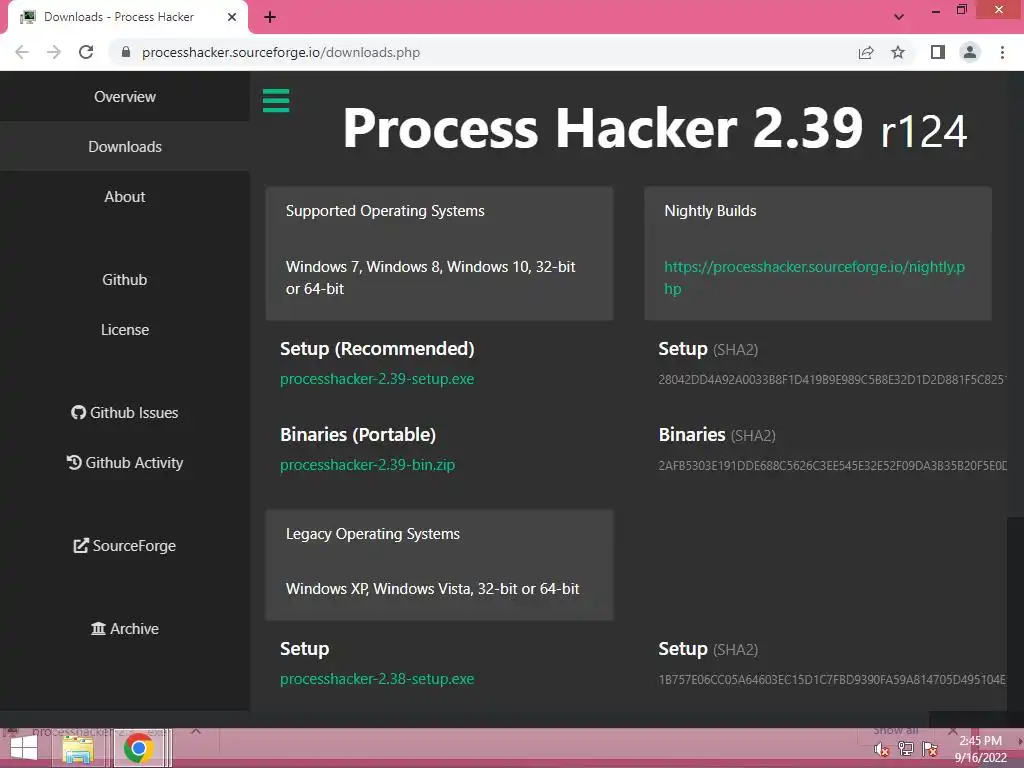Screen dimensions: 1024x768
Task: Download processhacker-2.39-setup.exe
Action: click(x=377, y=379)
